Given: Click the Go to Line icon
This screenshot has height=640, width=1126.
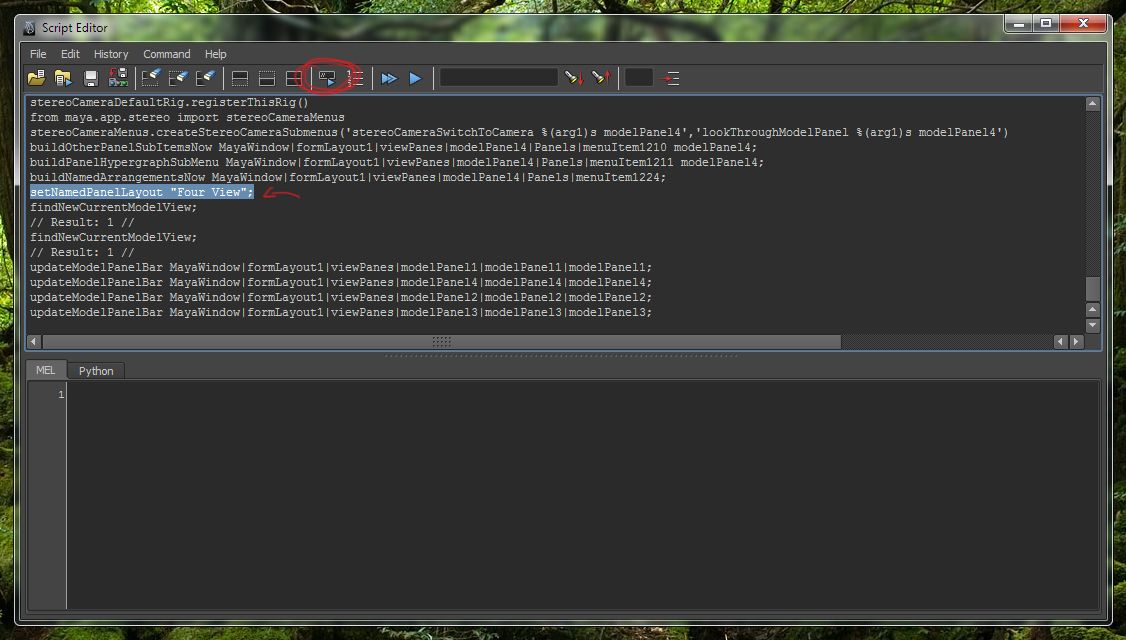Looking at the screenshot, I should (670, 78).
